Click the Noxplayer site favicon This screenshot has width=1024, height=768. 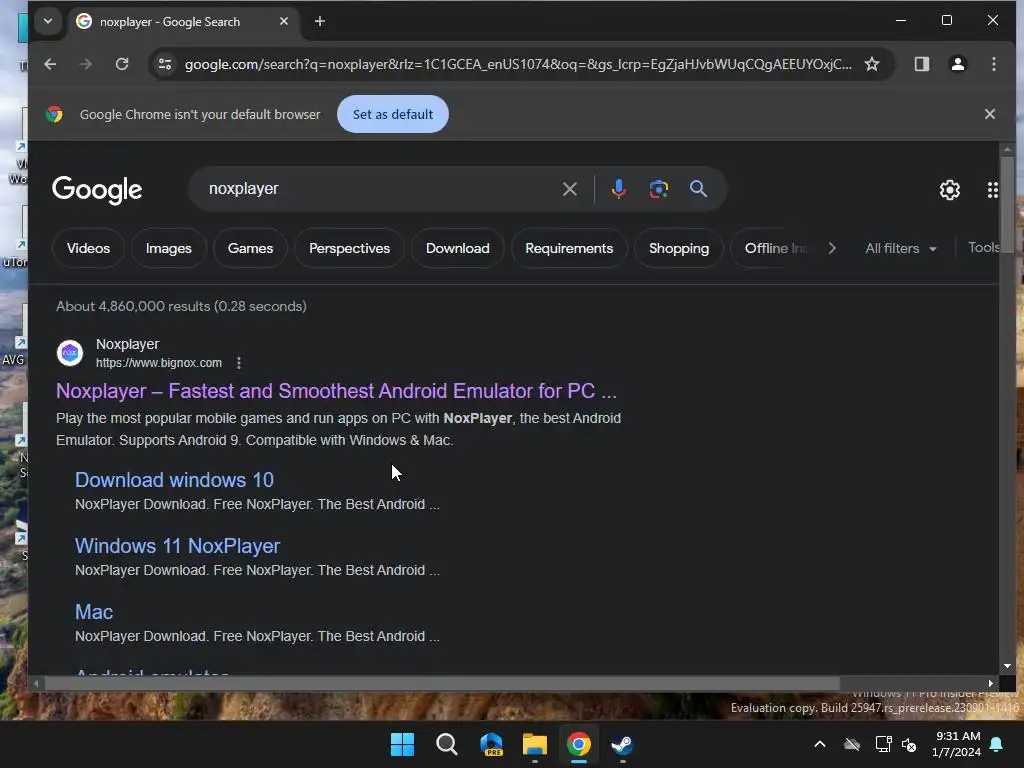70,353
